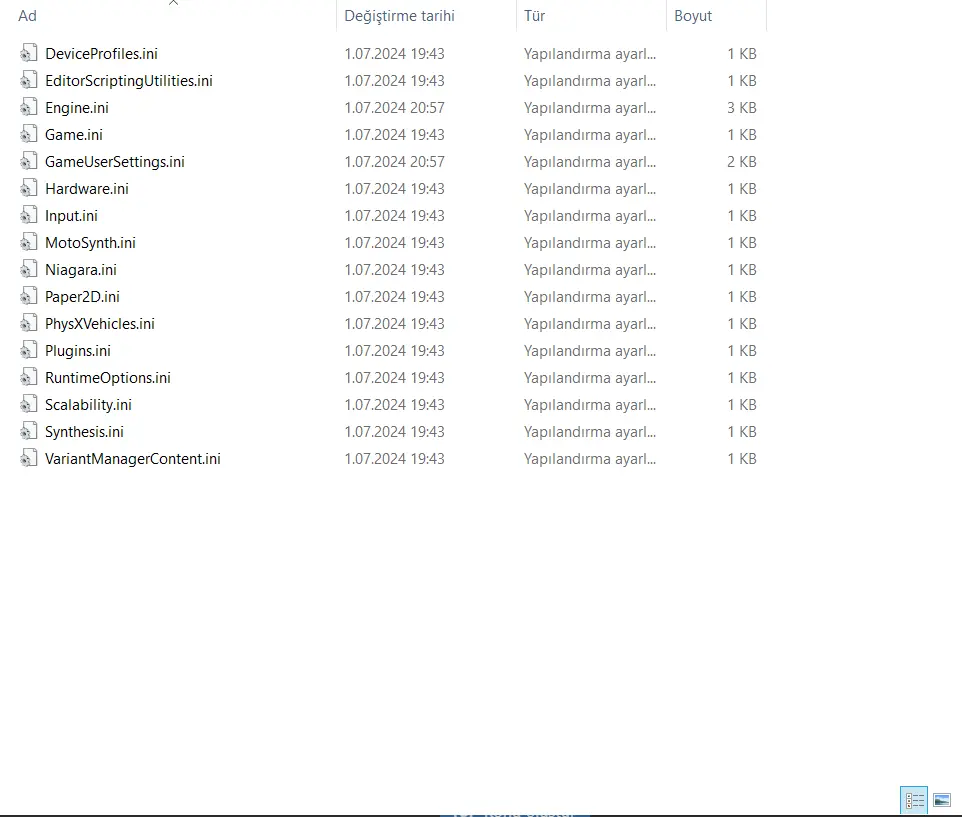
Task: Click the type cell of Plugins.ini
Action: tap(590, 351)
